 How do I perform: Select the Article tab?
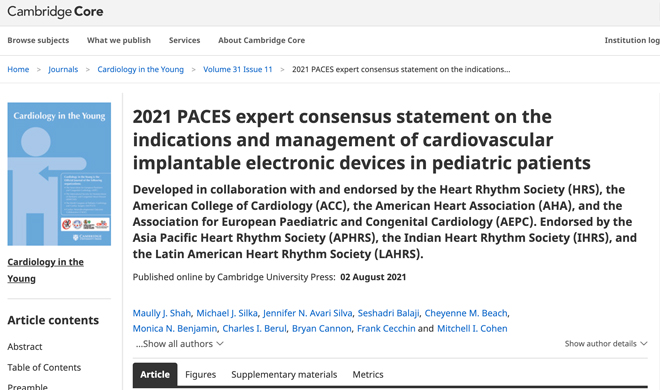(x=155, y=374)
